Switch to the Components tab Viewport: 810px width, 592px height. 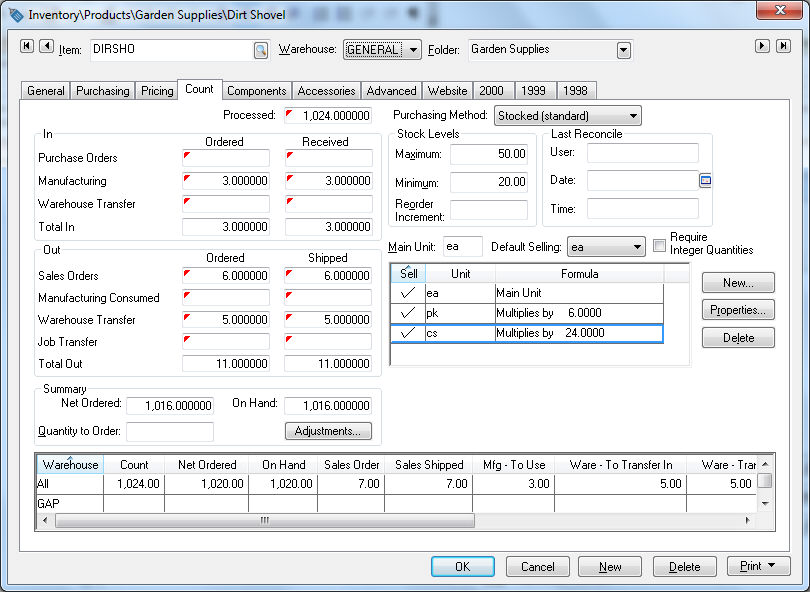coord(256,90)
